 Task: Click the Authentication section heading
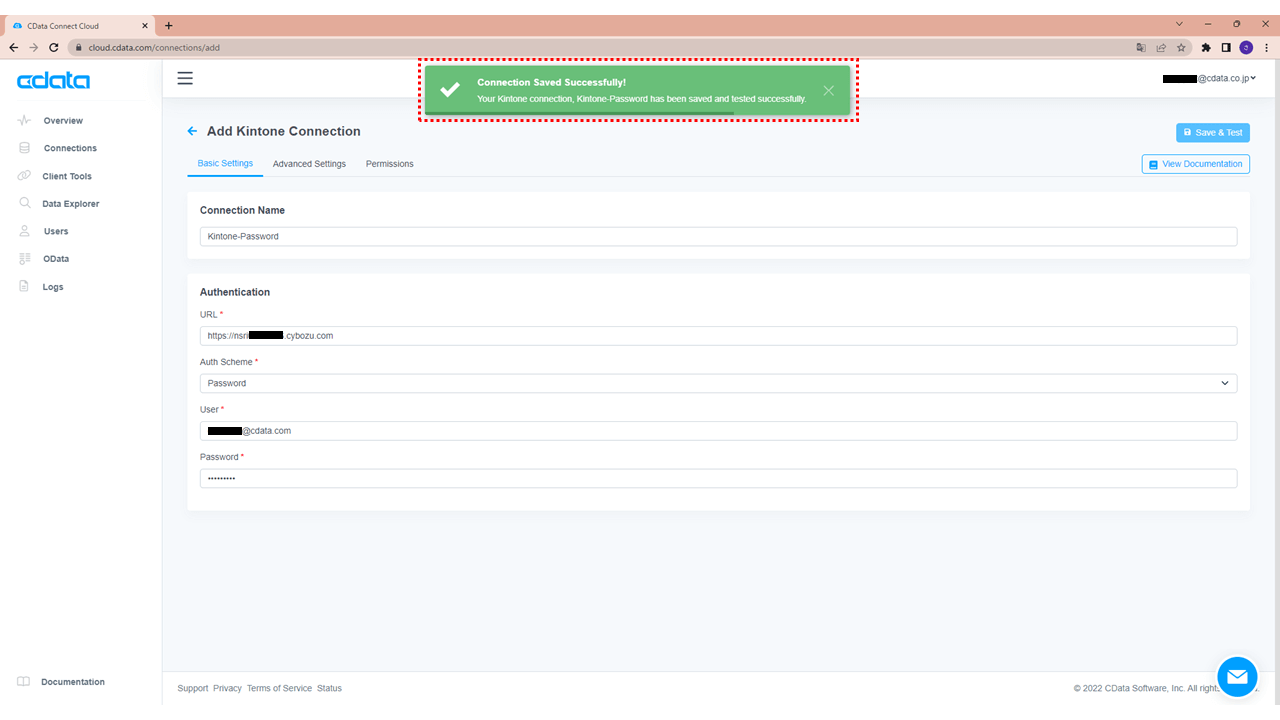click(235, 292)
